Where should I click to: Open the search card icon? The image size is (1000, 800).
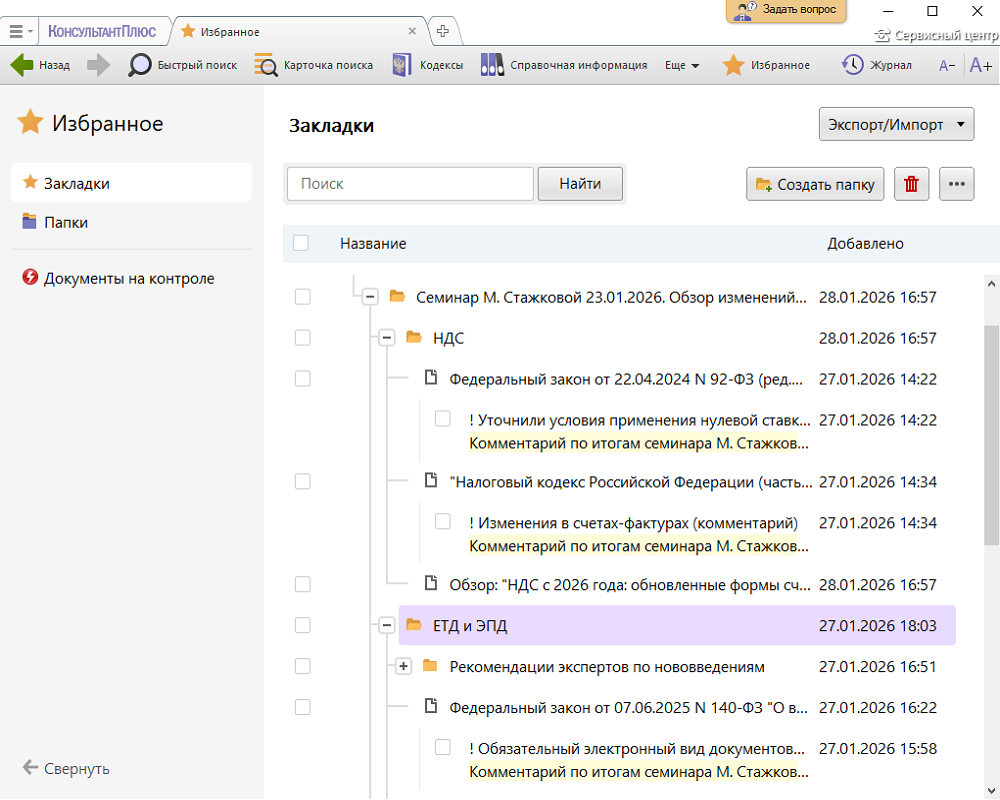(266, 65)
